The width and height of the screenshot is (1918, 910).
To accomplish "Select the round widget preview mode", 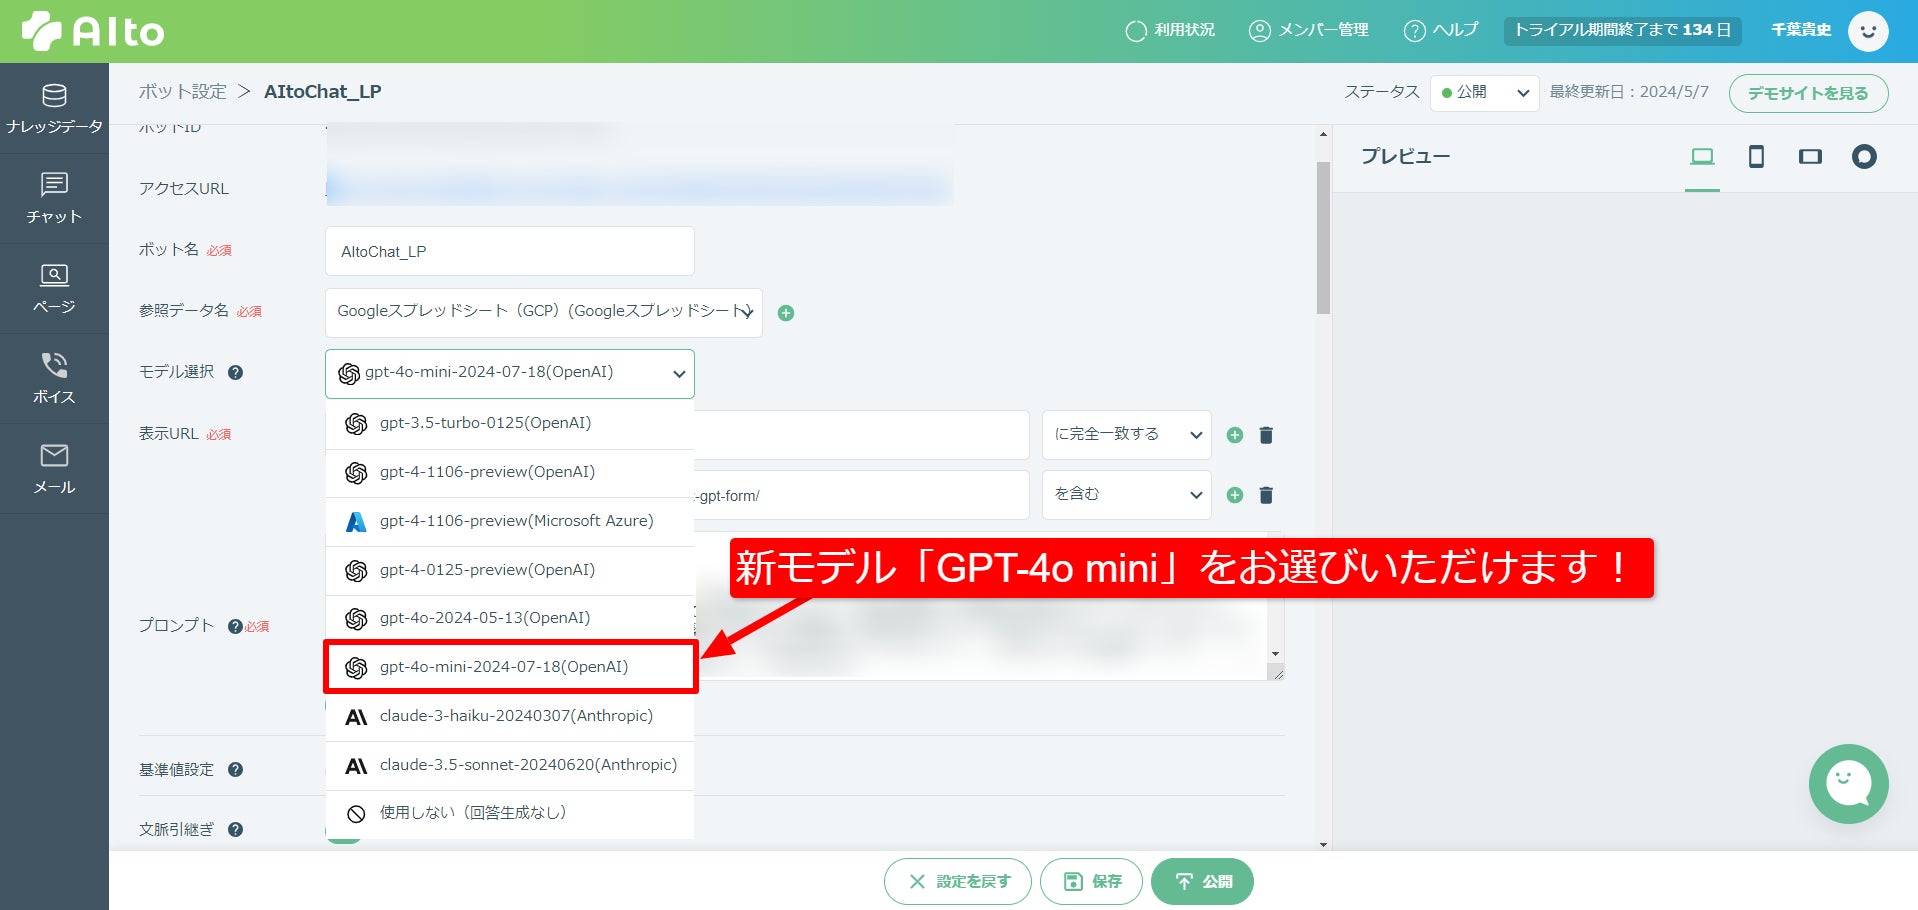I will [x=1864, y=157].
